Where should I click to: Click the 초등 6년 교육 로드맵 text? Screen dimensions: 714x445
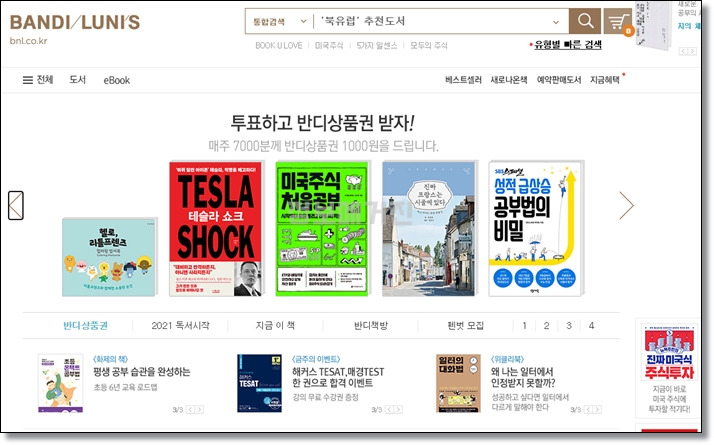[x=125, y=387]
